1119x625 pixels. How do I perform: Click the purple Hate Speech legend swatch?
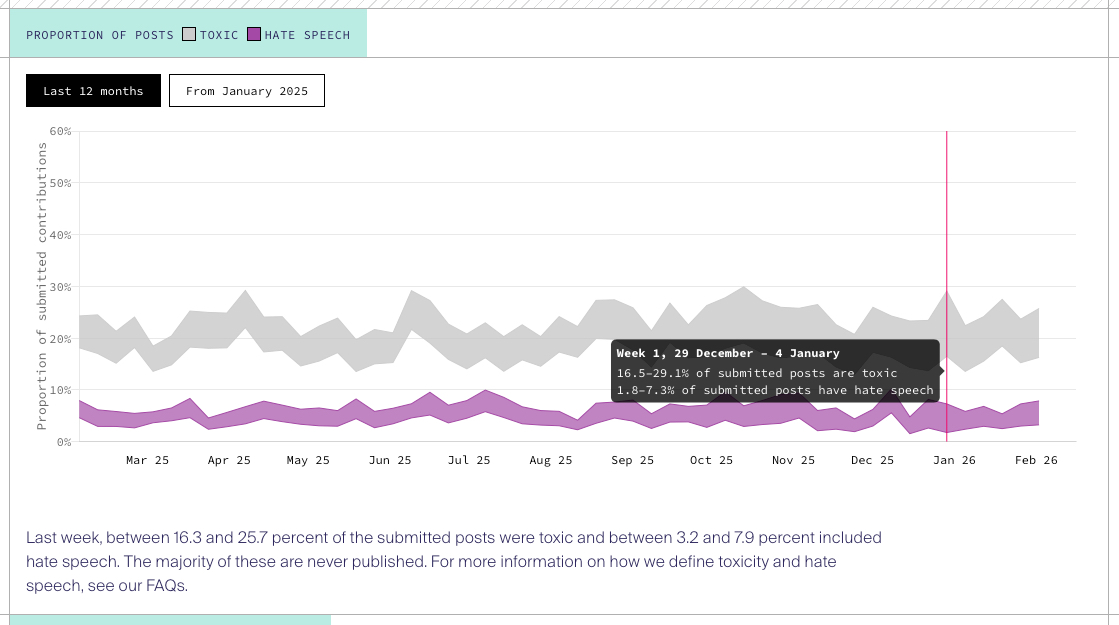(254, 35)
